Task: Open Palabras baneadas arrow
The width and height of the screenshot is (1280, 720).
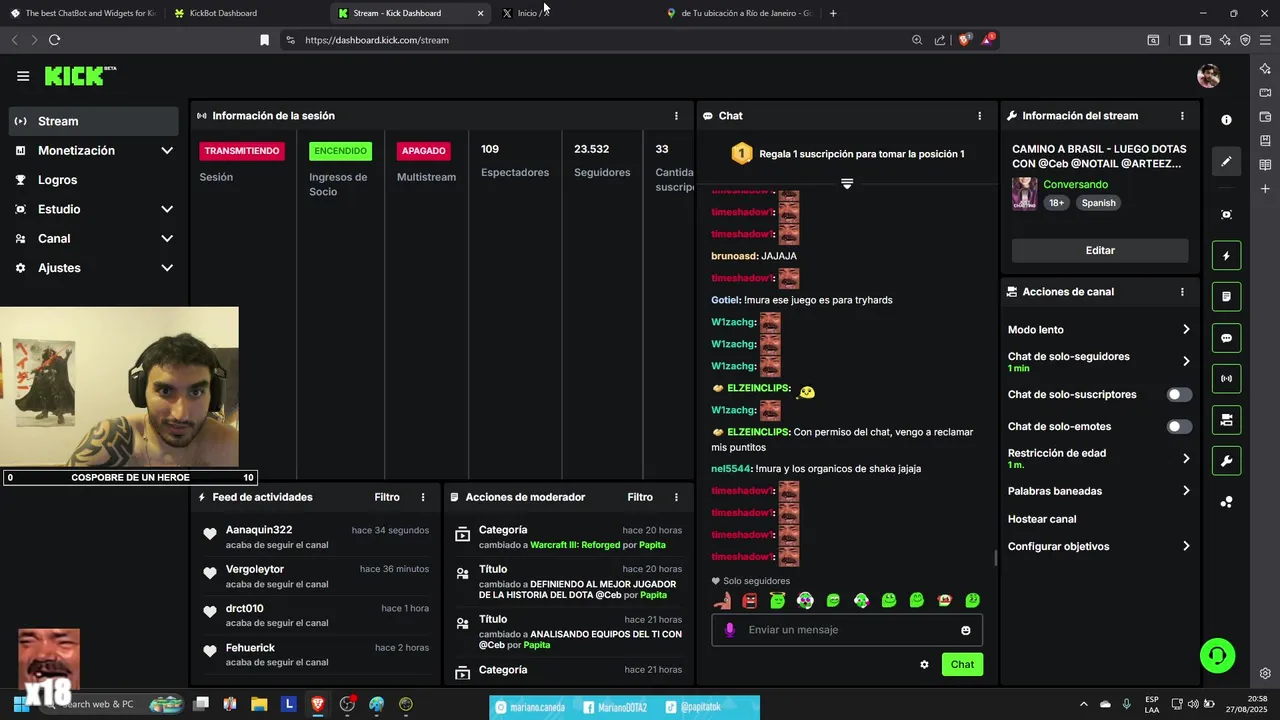Action: [x=1186, y=491]
